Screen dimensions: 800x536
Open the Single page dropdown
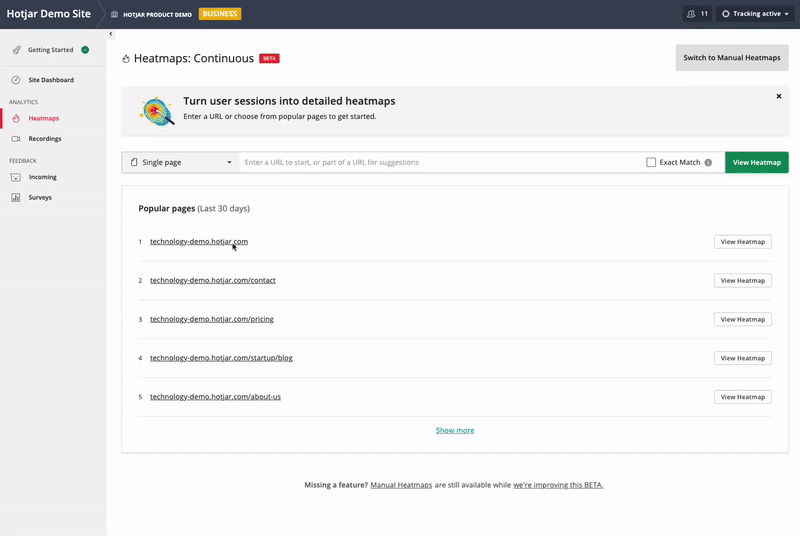(181, 162)
